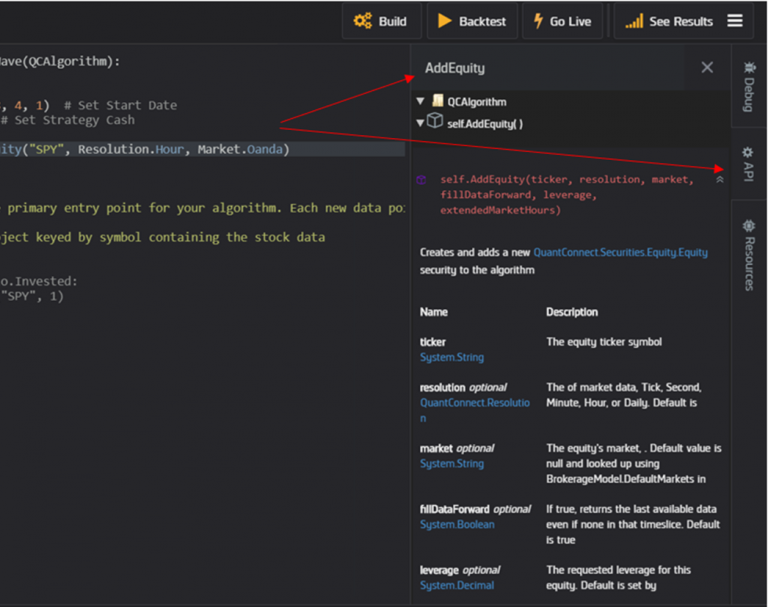Open the Debug side tab
Screen dimensions: 768x607
[748, 86]
